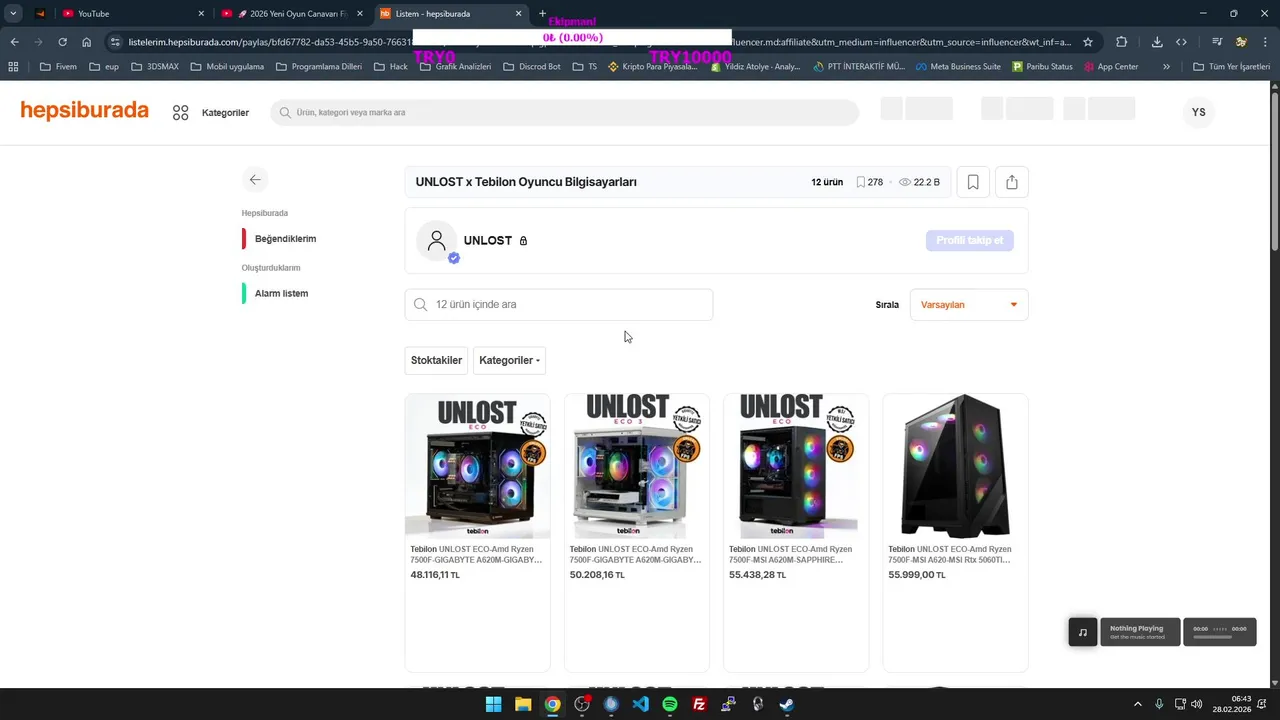The image size is (1280, 720).
Task: Open File Explorer from the taskbar
Action: (x=523, y=704)
